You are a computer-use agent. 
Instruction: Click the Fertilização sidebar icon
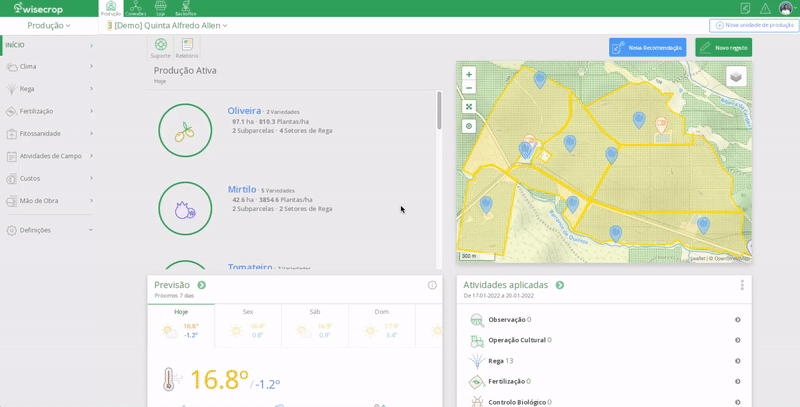[11, 112]
